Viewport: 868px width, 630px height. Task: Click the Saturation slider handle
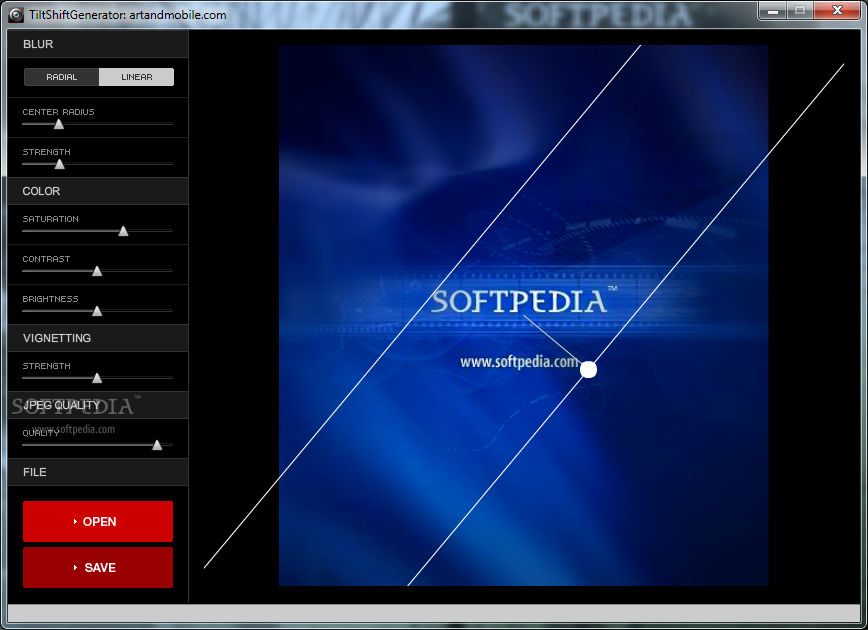point(123,231)
